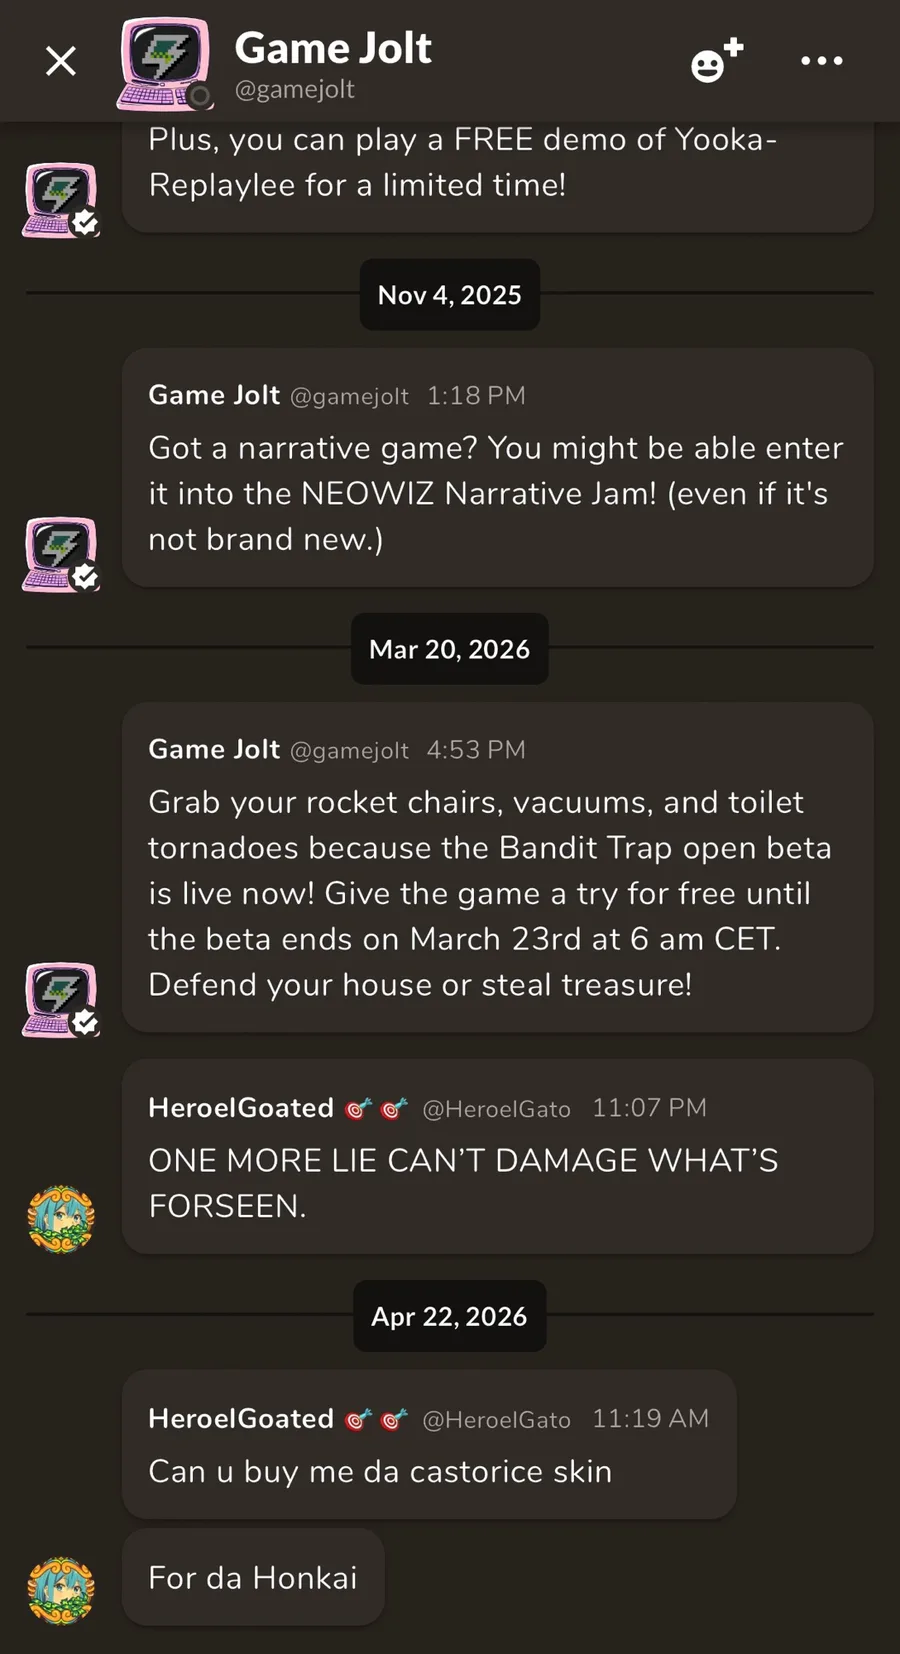Select the "For da Honkai" message bubble

[x=253, y=1577]
